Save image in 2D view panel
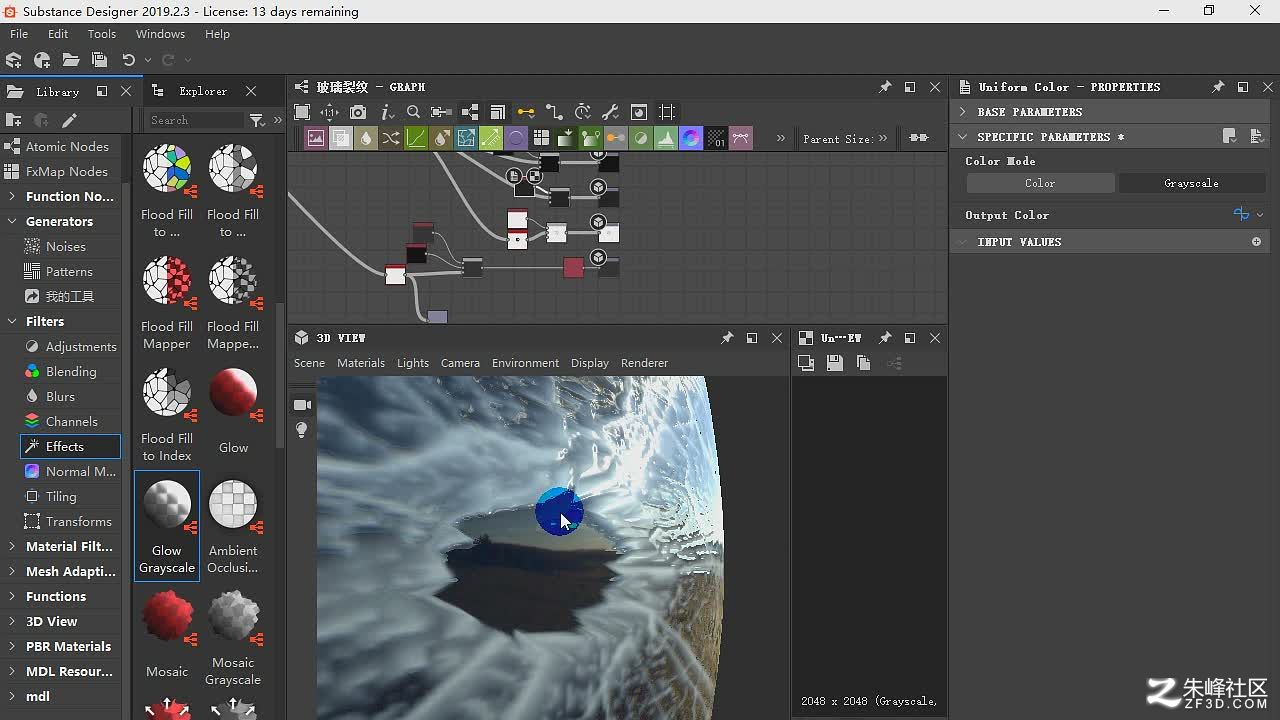Viewport: 1280px width, 720px height. (x=835, y=364)
